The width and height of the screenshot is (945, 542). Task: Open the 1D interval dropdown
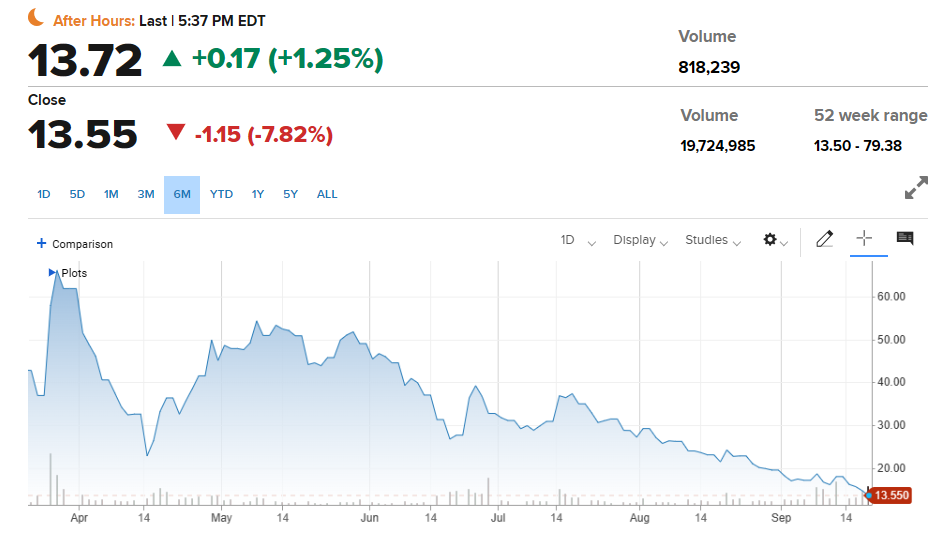click(x=576, y=240)
